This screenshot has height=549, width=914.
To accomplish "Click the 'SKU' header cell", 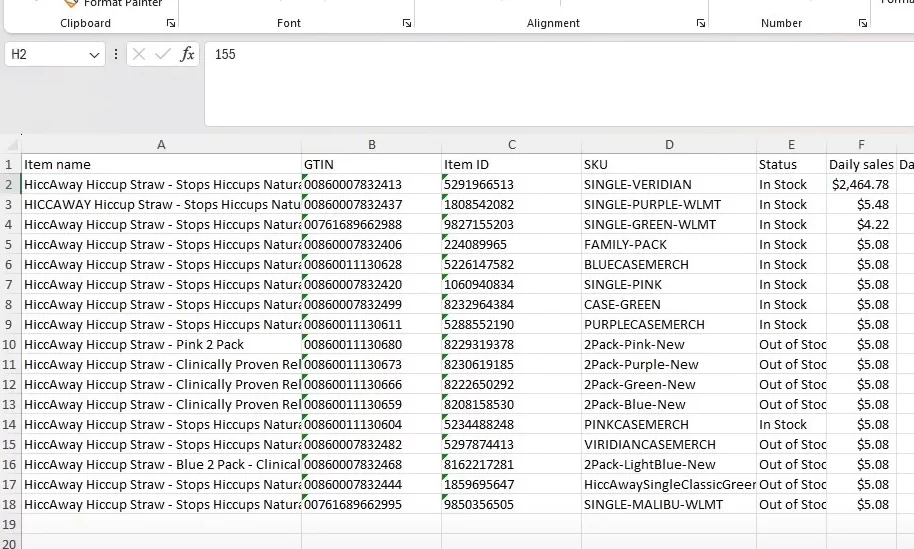I will tap(669, 164).
